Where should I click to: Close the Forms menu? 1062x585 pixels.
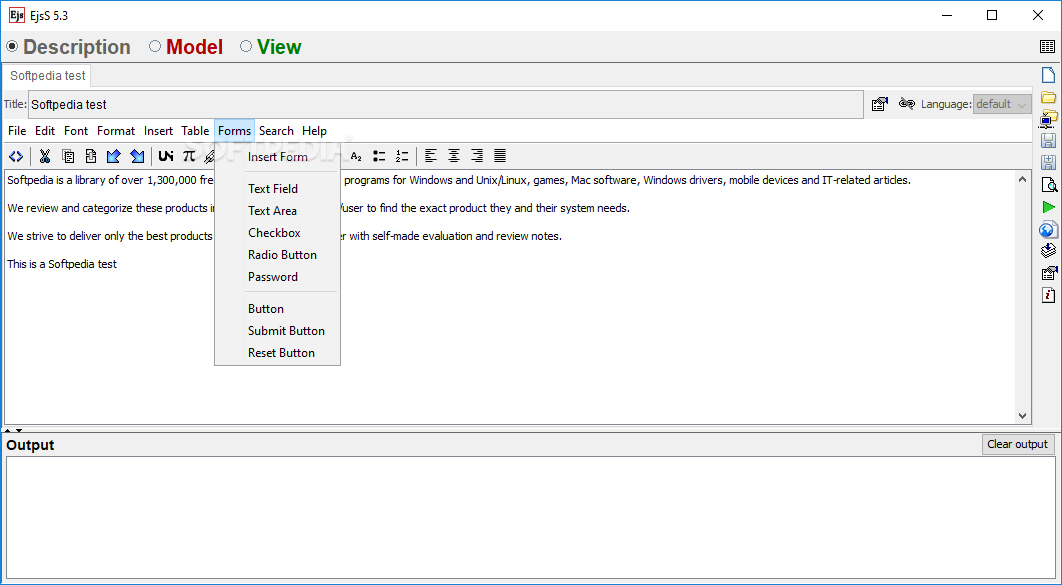point(234,131)
